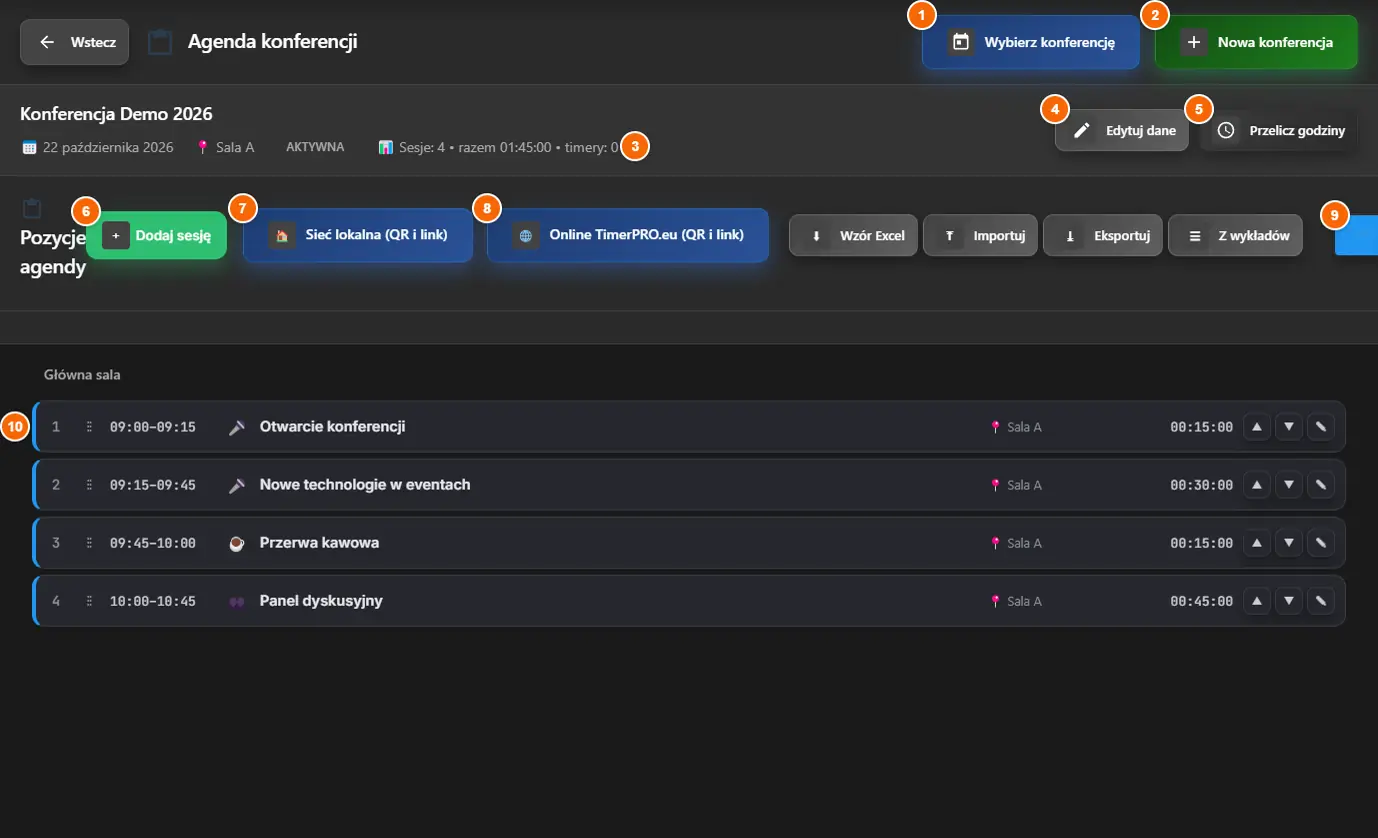This screenshot has height=838, width=1378.
Task: Click Edytuj dane to edit conference details
Action: (x=1122, y=130)
